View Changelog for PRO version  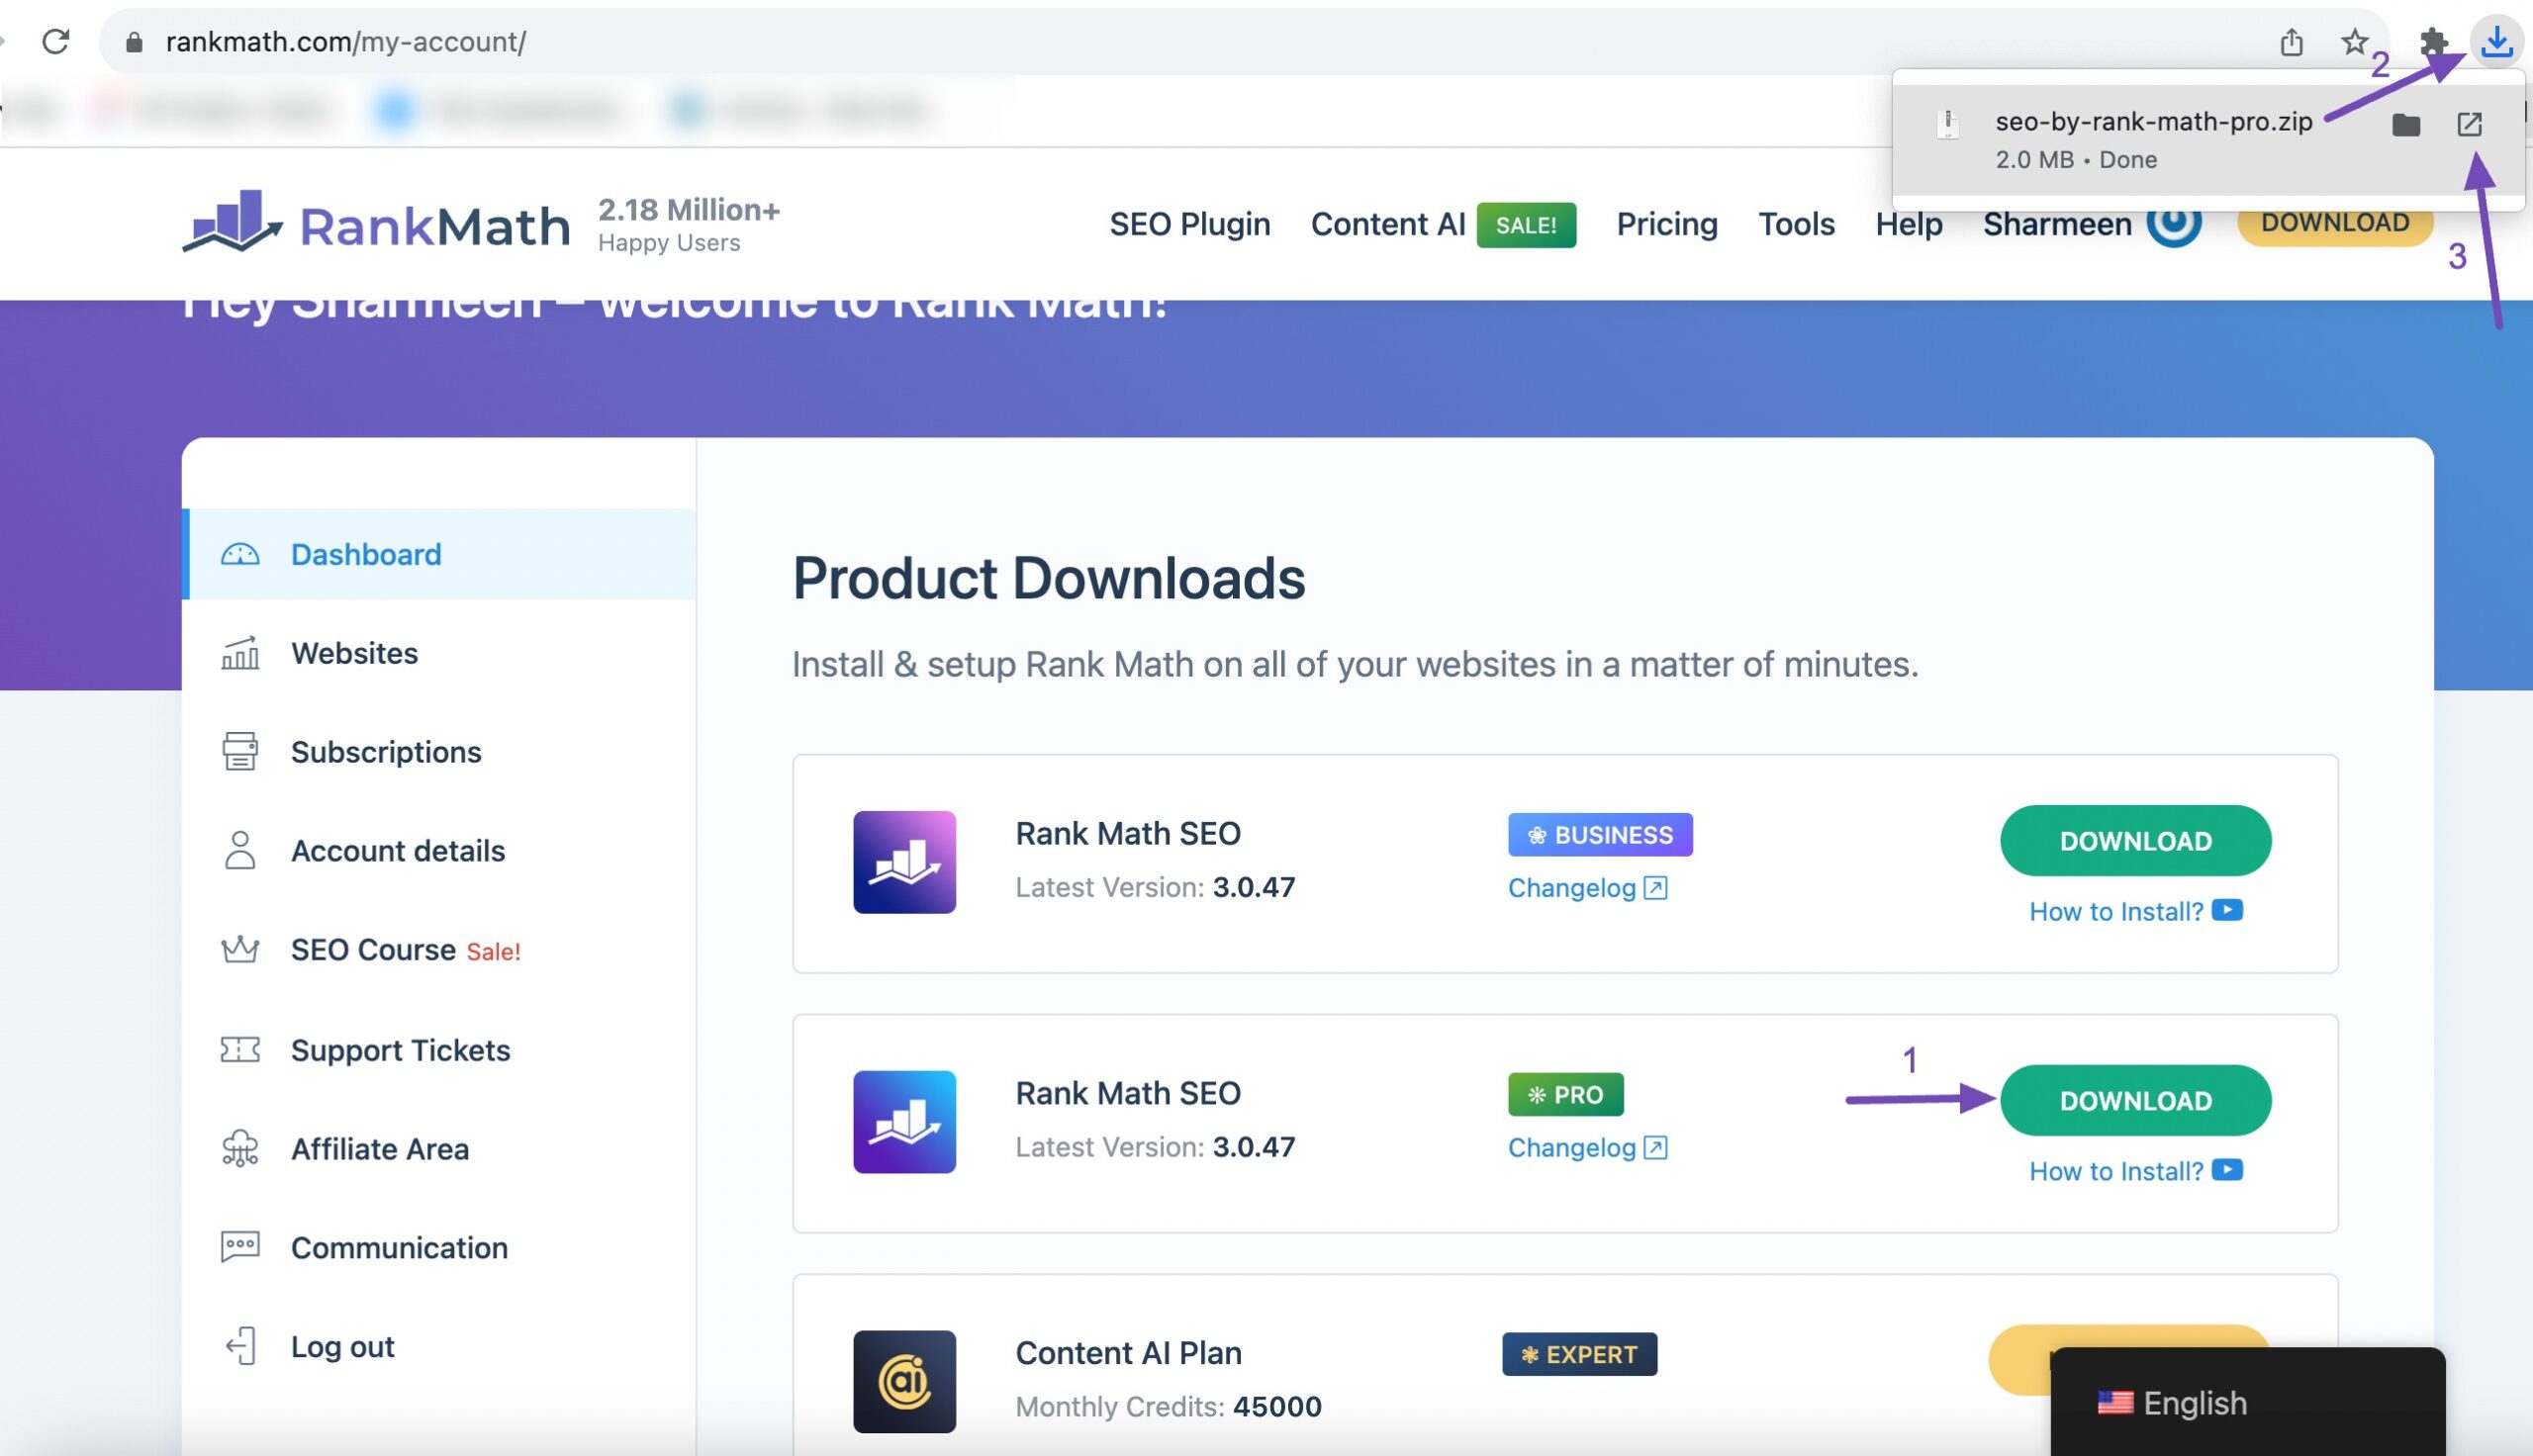[1585, 1148]
